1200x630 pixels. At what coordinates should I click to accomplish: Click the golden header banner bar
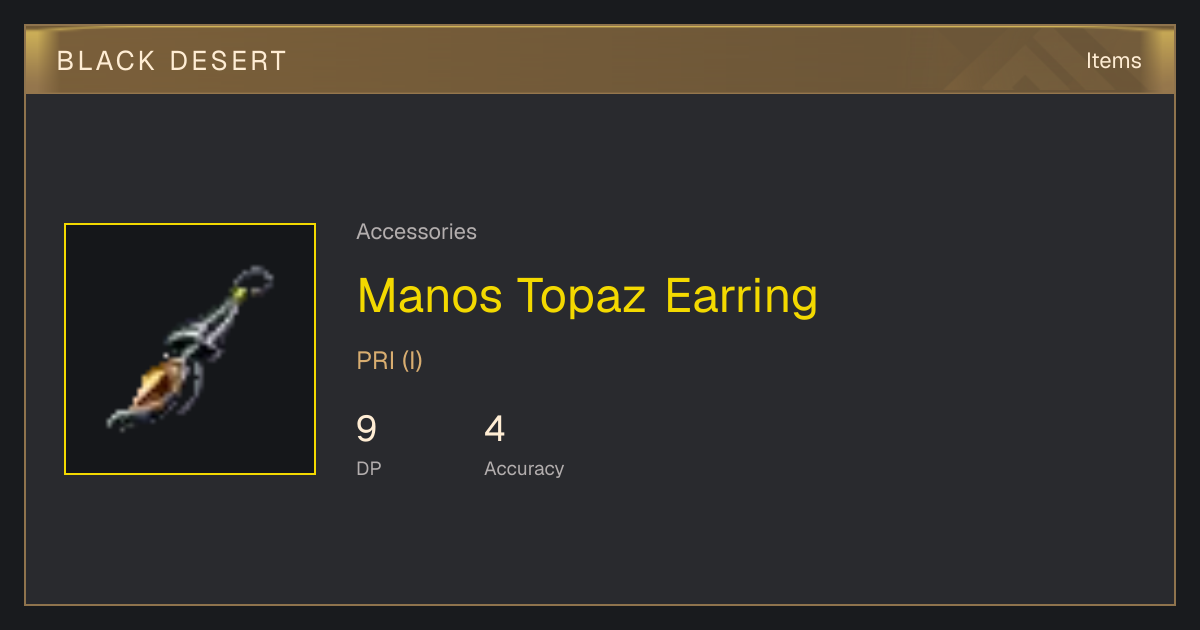point(600,60)
